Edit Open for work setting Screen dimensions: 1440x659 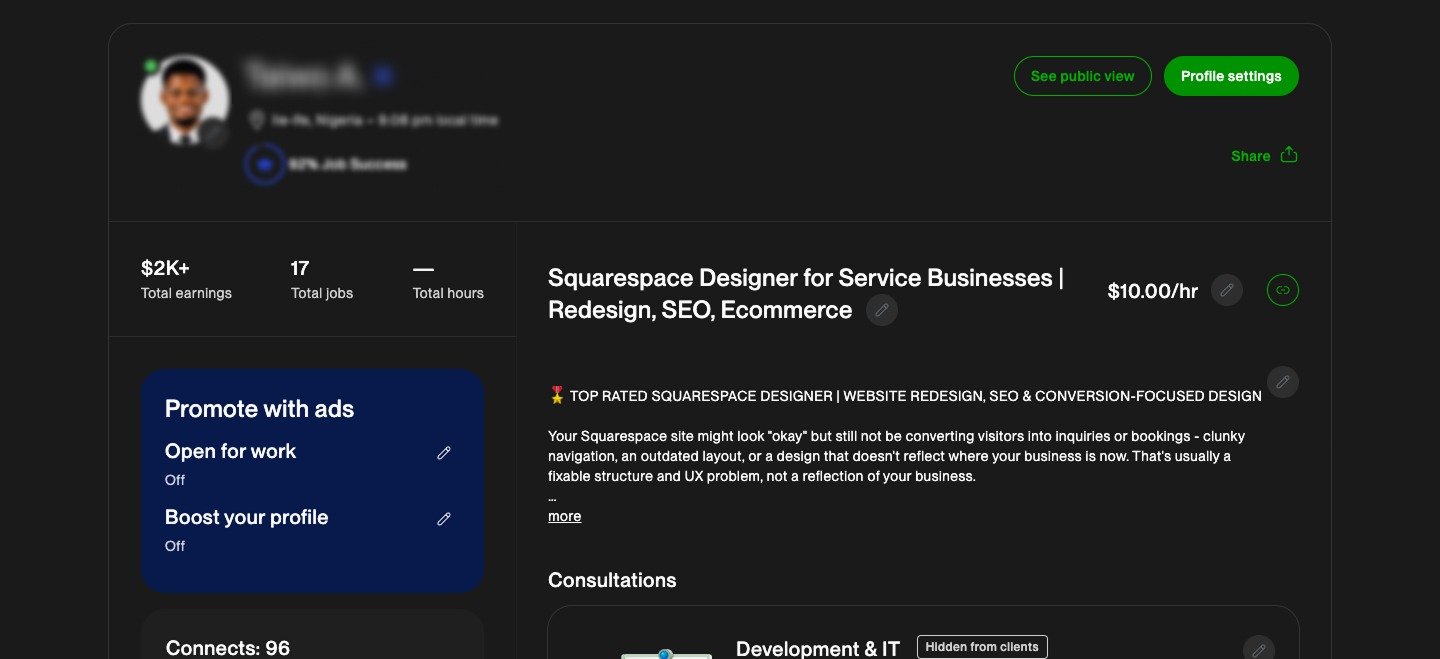click(444, 453)
